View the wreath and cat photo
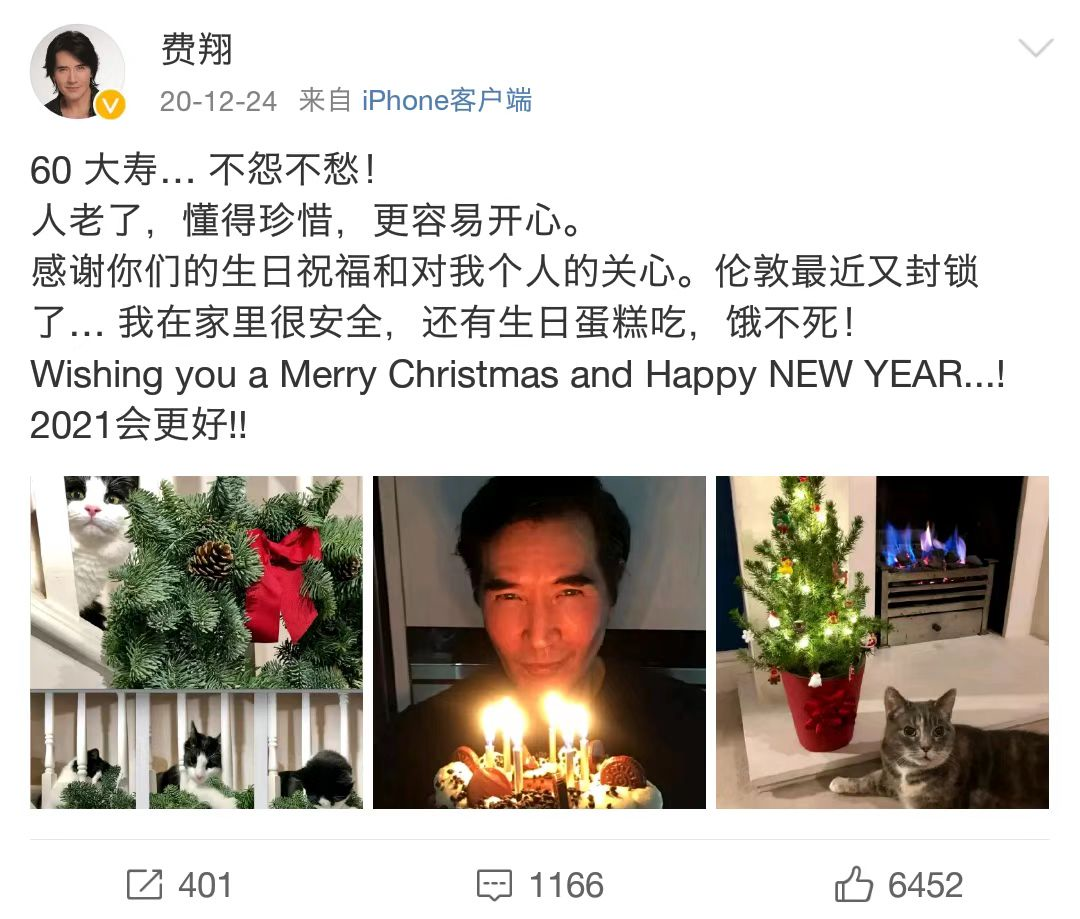Screen dimensions: 1080x919 tap(196, 642)
